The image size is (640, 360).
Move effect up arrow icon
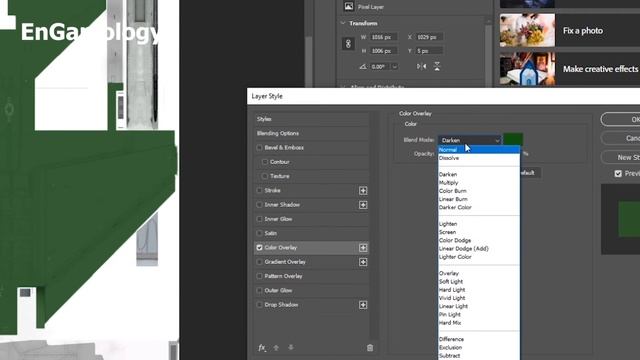[x=276, y=348]
